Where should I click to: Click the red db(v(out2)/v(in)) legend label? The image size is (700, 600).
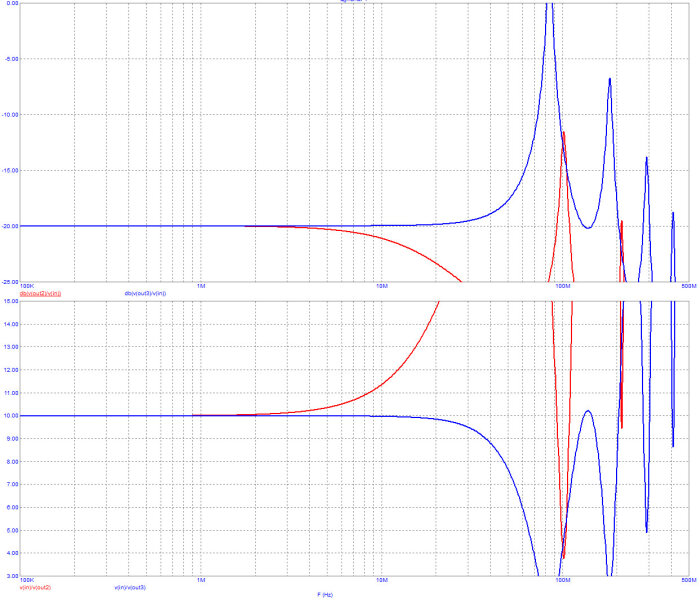tap(40, 293)
